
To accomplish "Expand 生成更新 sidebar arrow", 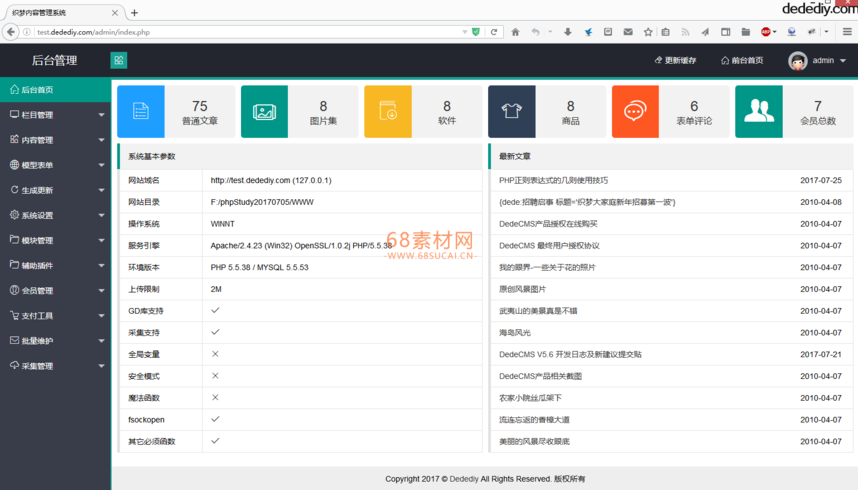I will [x=101, y=191].
